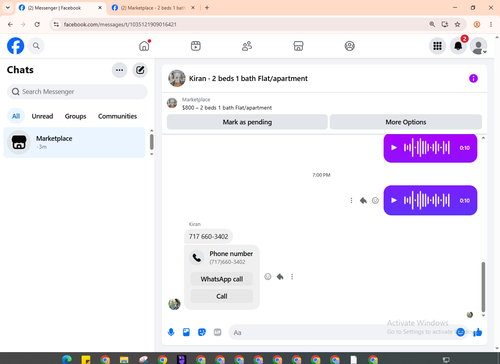Open Facebook home via logo
The height and width of the screenshot is (364, 500).
tap(16, 46)
